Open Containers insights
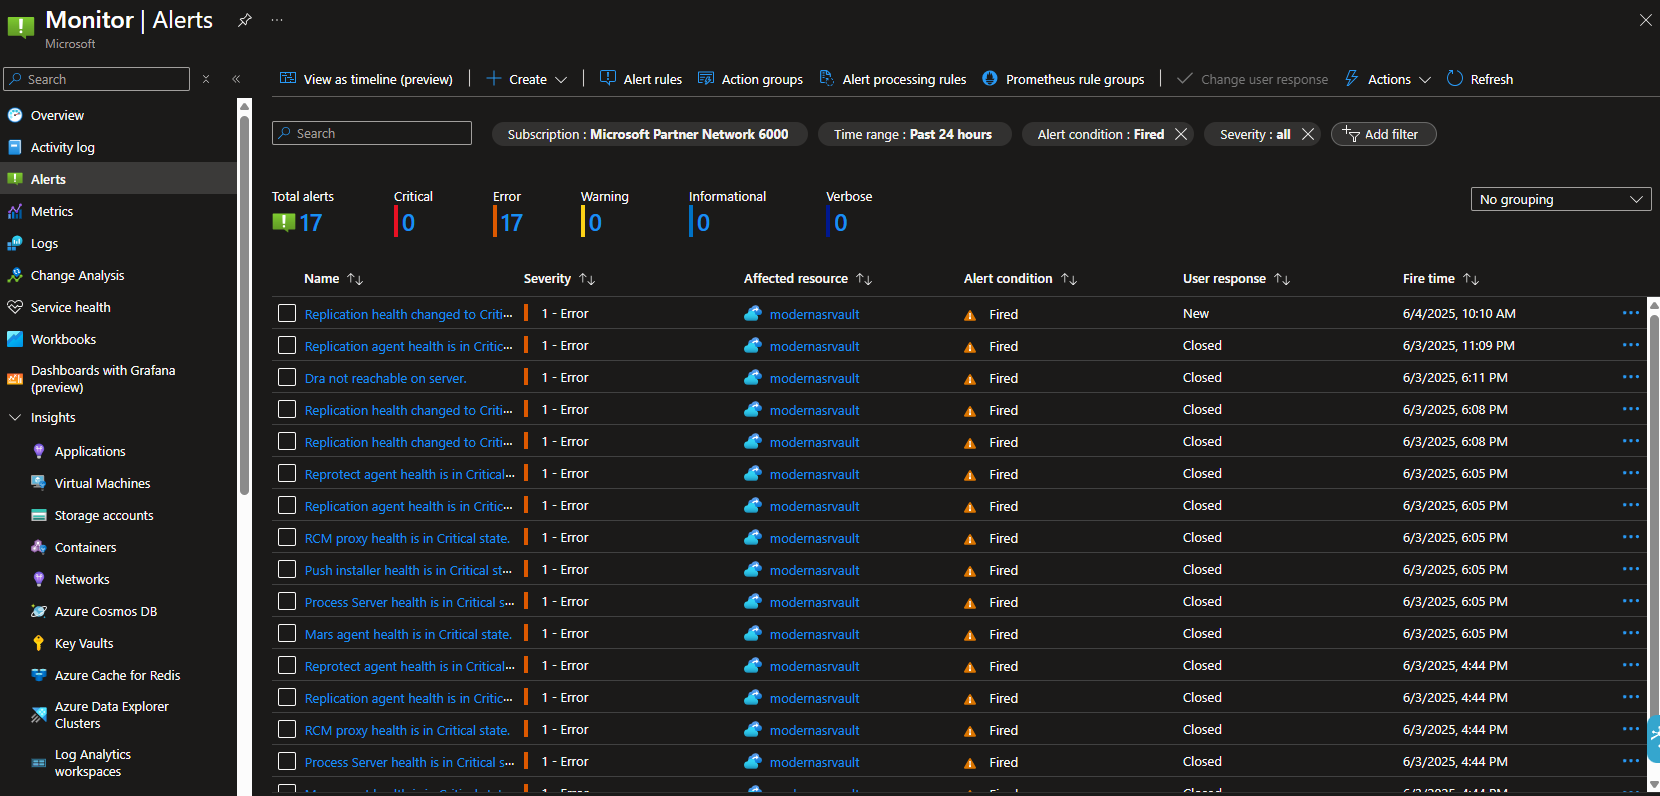This screenshot has height=796, width=1660. (85, 547)
